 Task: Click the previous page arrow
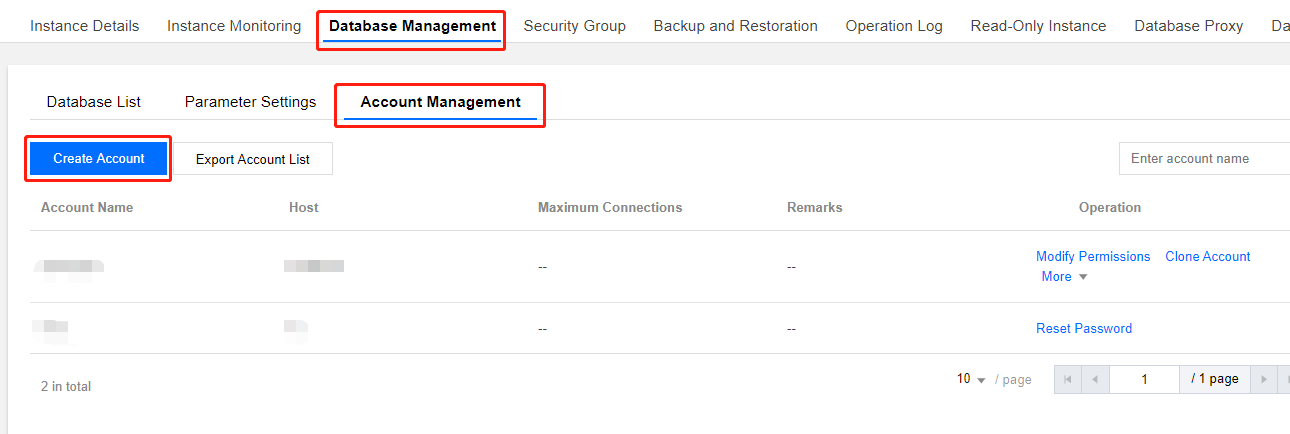click(x=1095, y=379)
